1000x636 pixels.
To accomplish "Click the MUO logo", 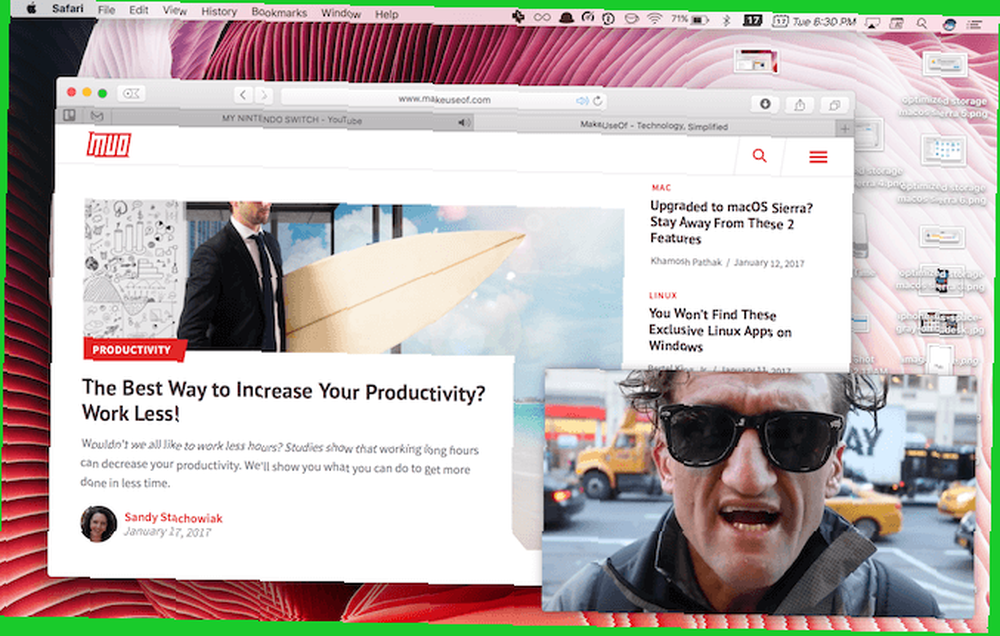I will tap(109, 145).
